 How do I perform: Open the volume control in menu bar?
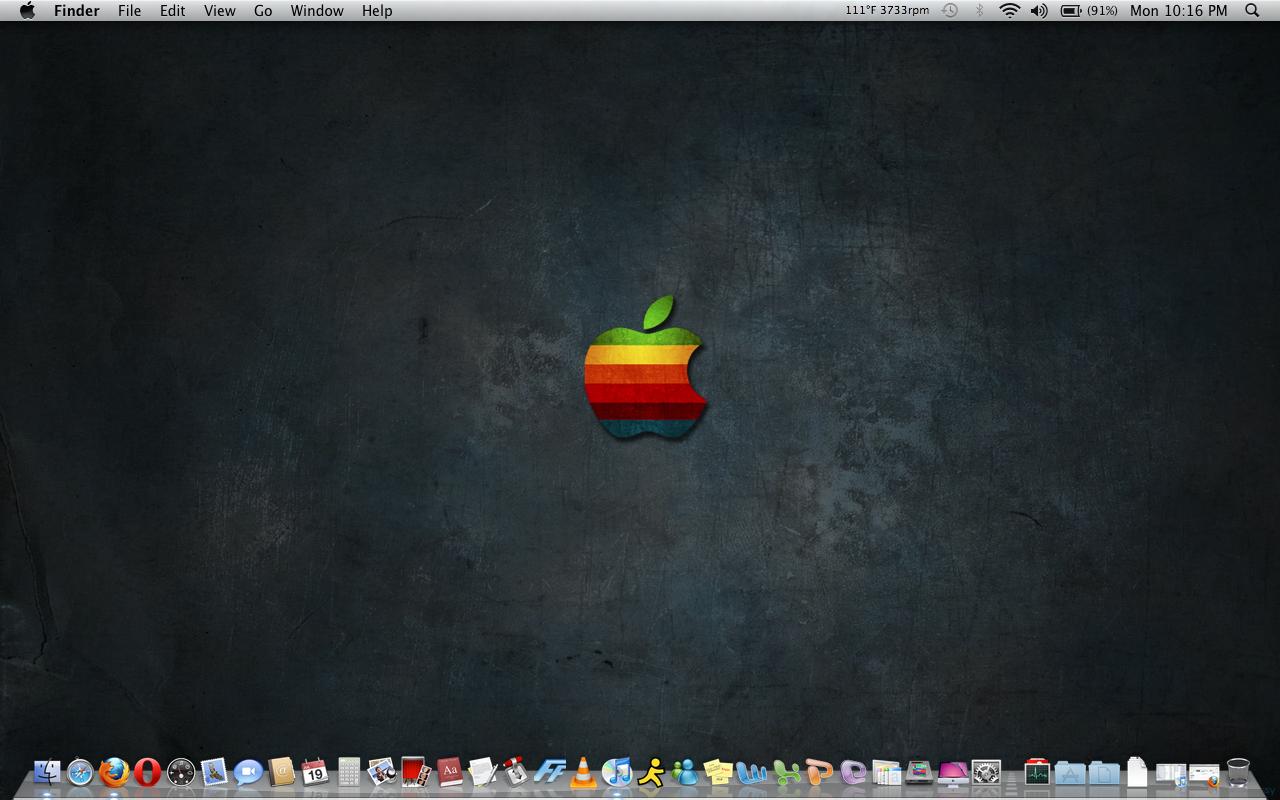[x=1040, y=11]
